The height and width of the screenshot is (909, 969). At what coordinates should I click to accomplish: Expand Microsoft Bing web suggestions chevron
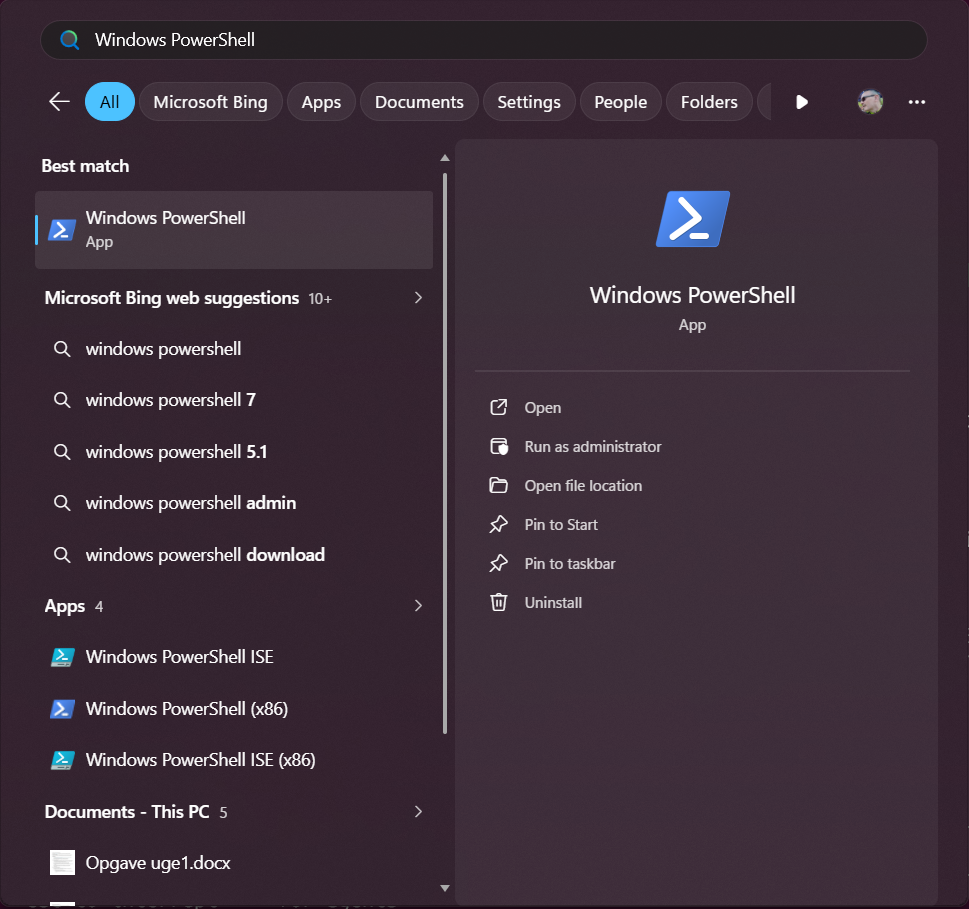pos(418,298)
